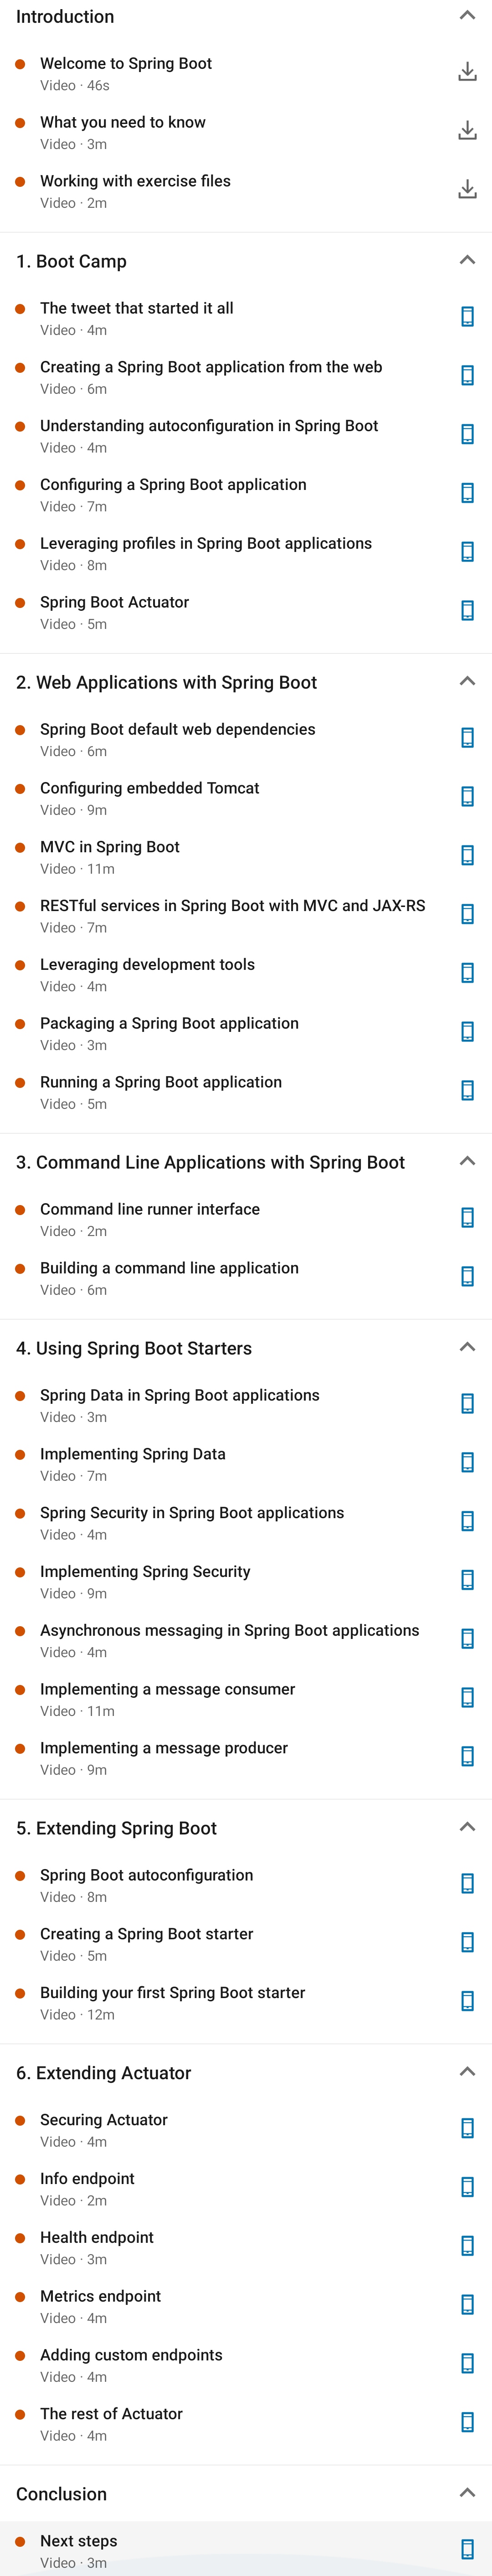This screenshot has height=2576, width=492.
Task: Tap phone icon for Spring Boot Actuator lesson
Action: coord(467,611)
